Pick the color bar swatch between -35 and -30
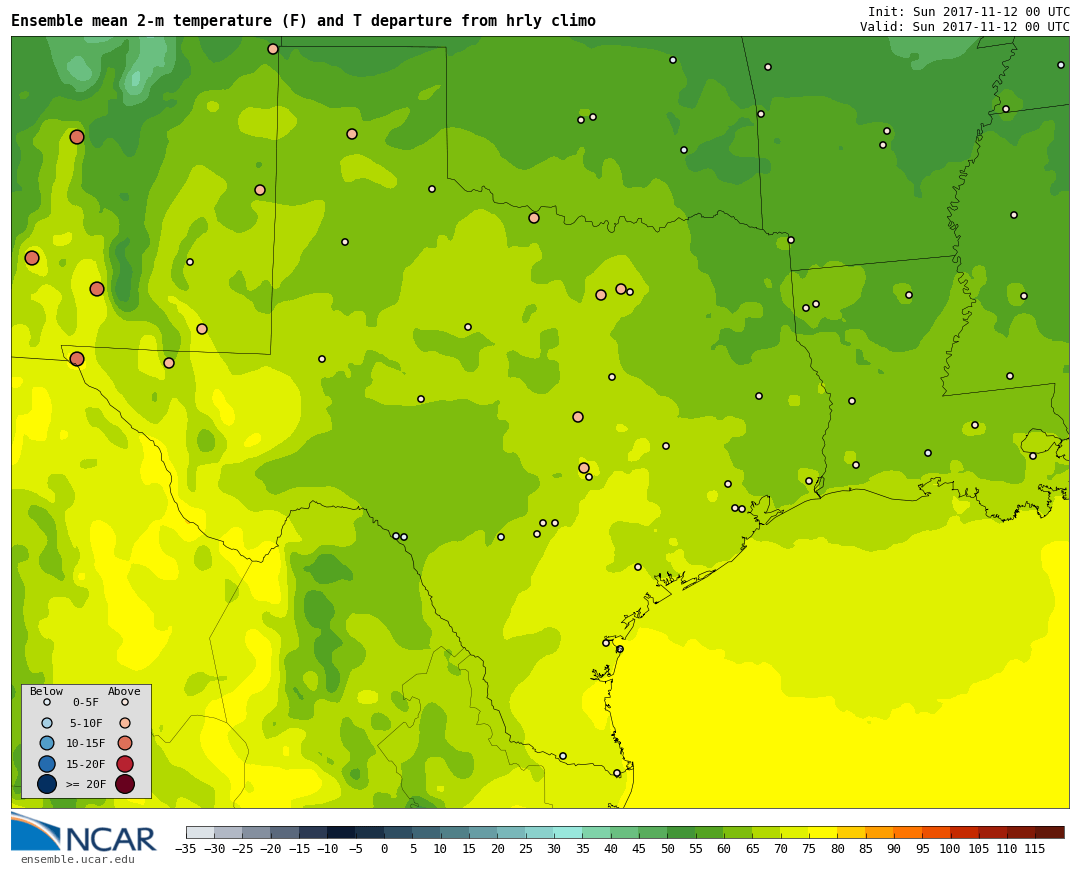 pyautogui.click(x=200, y=832)
